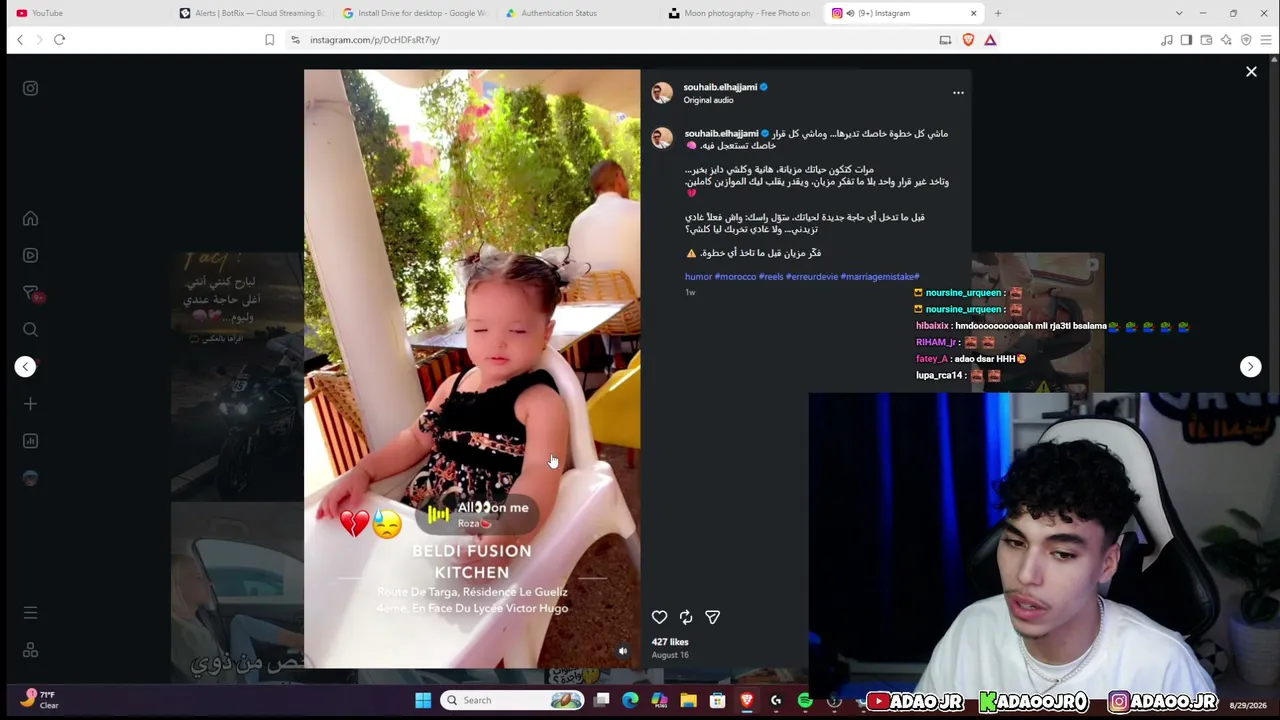Open Brave Shields lion icon

point(968,40)
